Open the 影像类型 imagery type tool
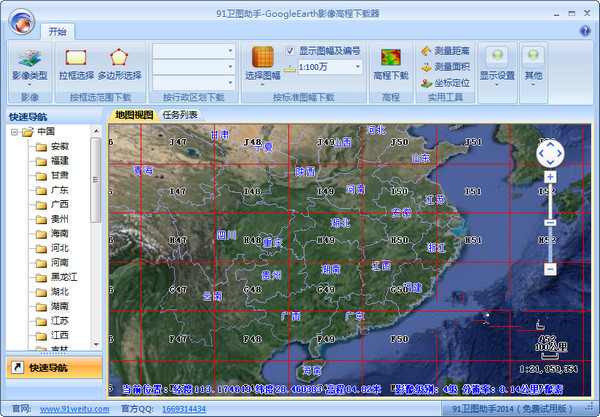The image size is (600, 417). pos(29,62)
